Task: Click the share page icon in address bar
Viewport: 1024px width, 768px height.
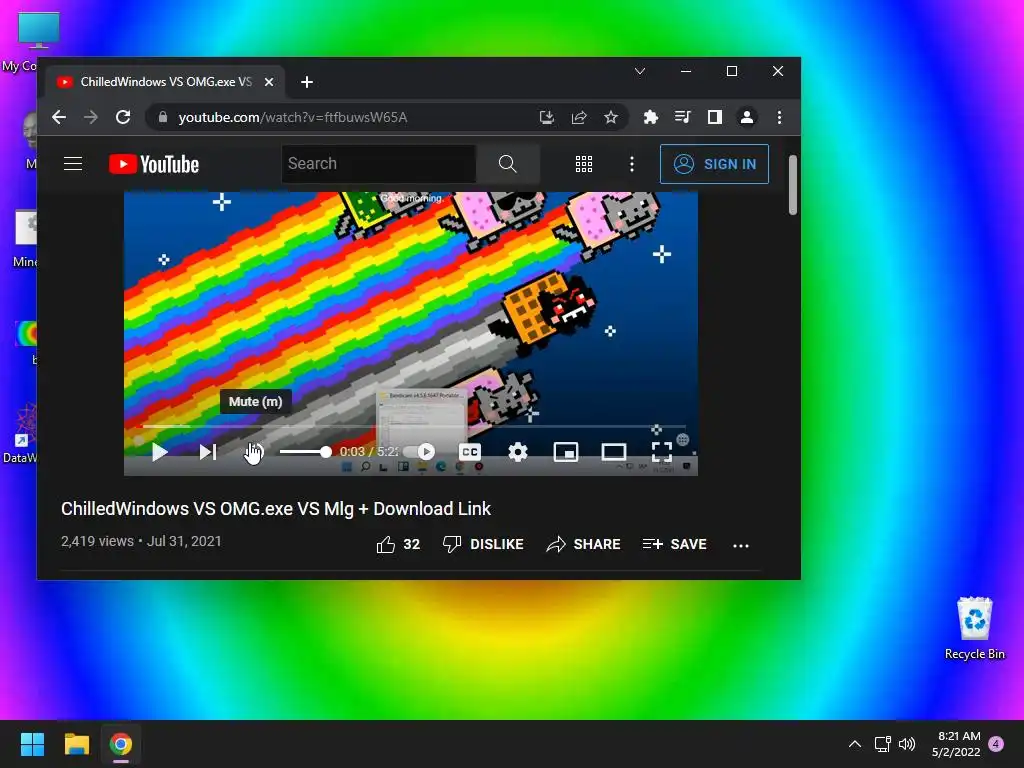Action: point(579,117)
